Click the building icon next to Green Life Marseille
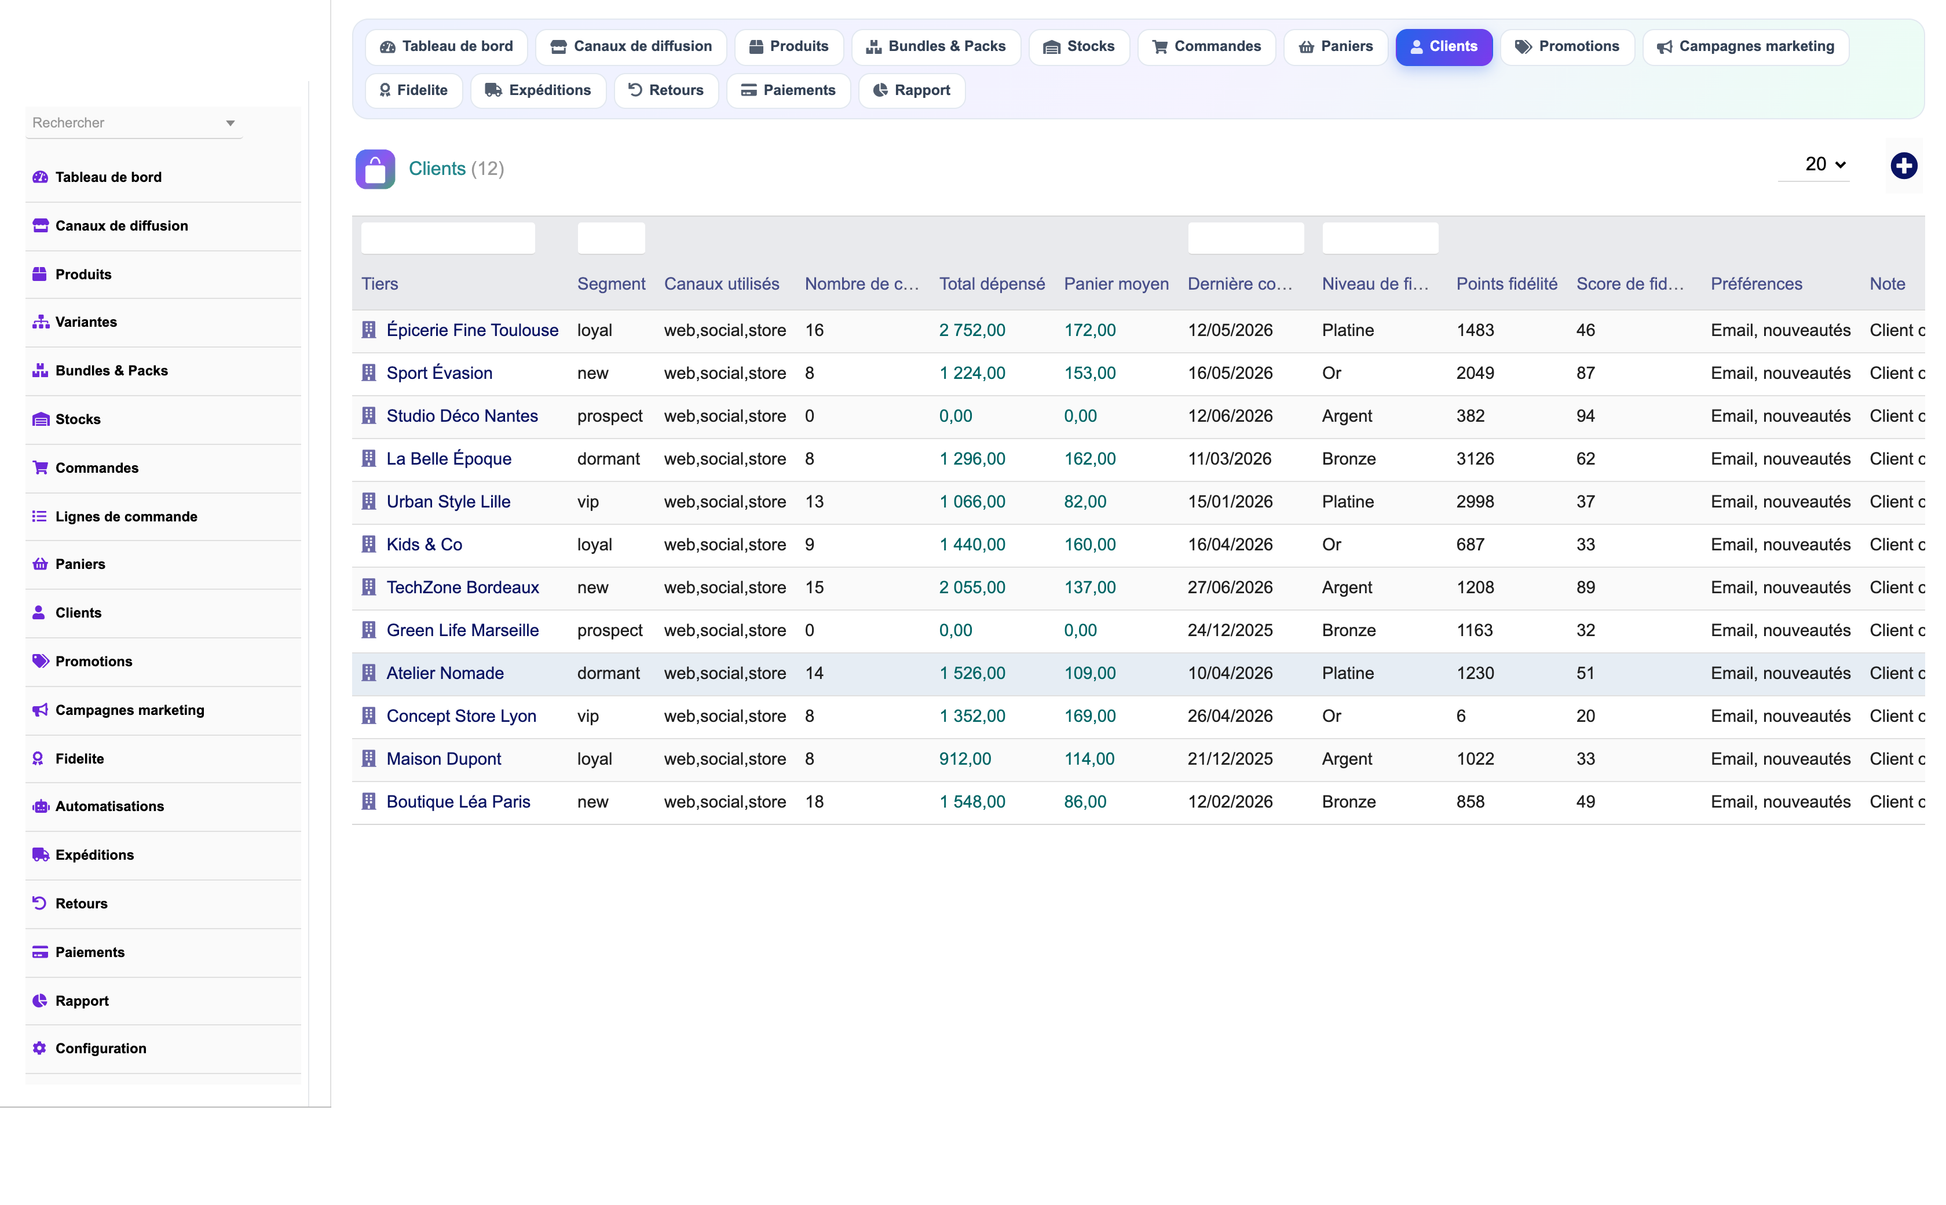This screenshot has width=1946, height=1205. pyautogui.click(x=369, y=631)
